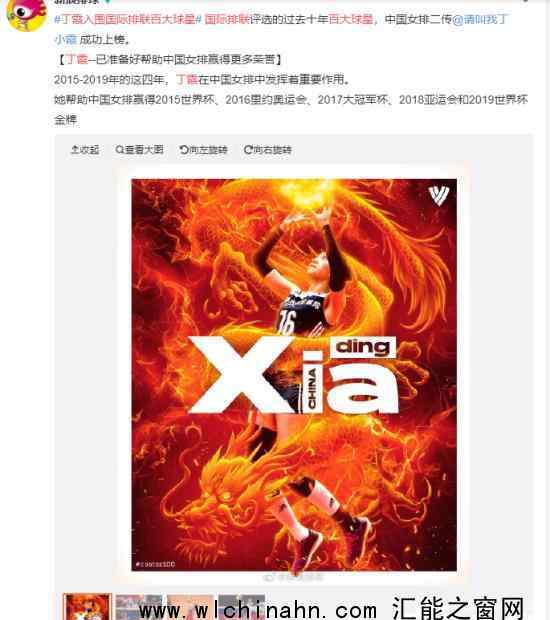Viewport: 550px width, 620px height.
Task: Select the fourth thumbnail in the strip
Action: 242,607
